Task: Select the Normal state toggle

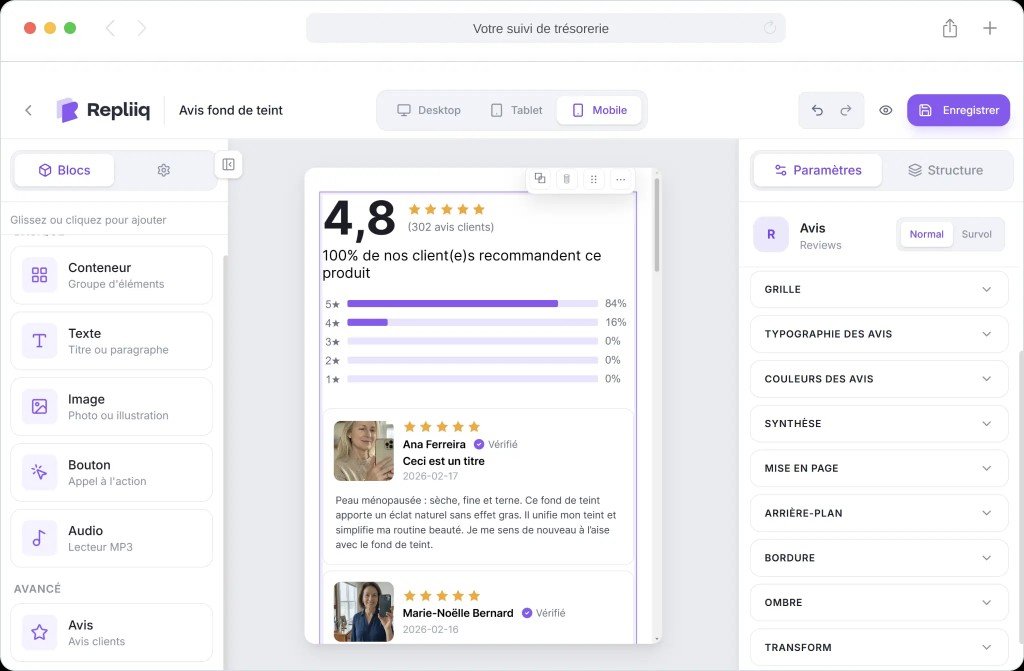Action: coord(926,234)
